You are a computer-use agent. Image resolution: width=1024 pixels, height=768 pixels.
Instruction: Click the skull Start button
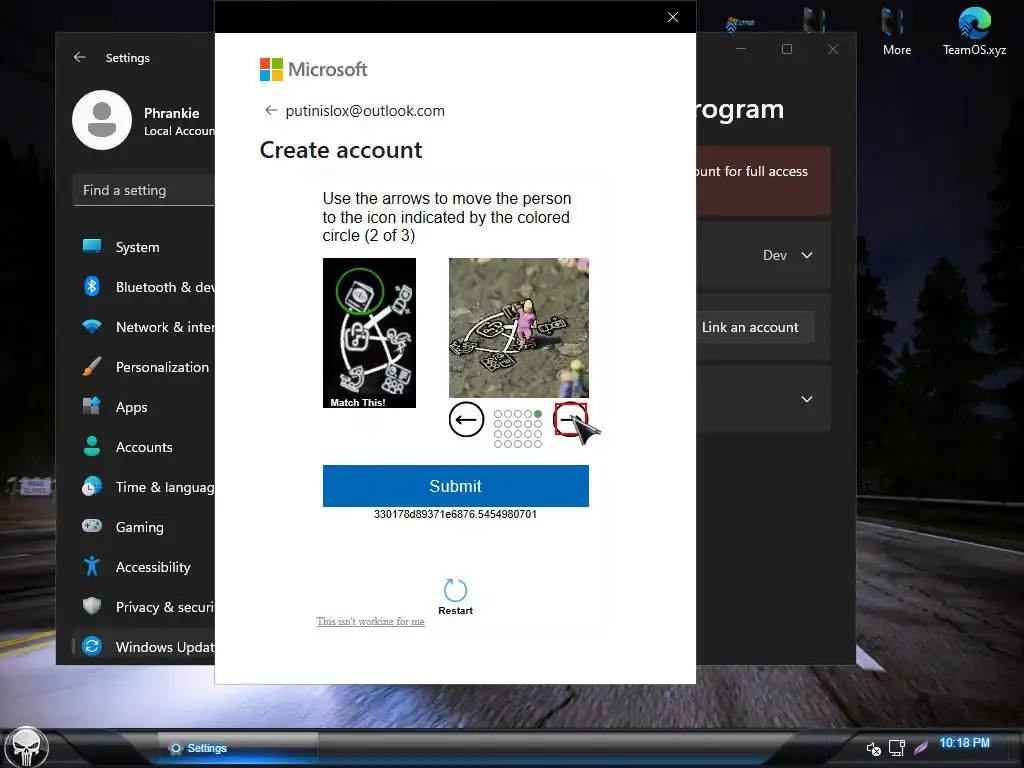point(27,748)
